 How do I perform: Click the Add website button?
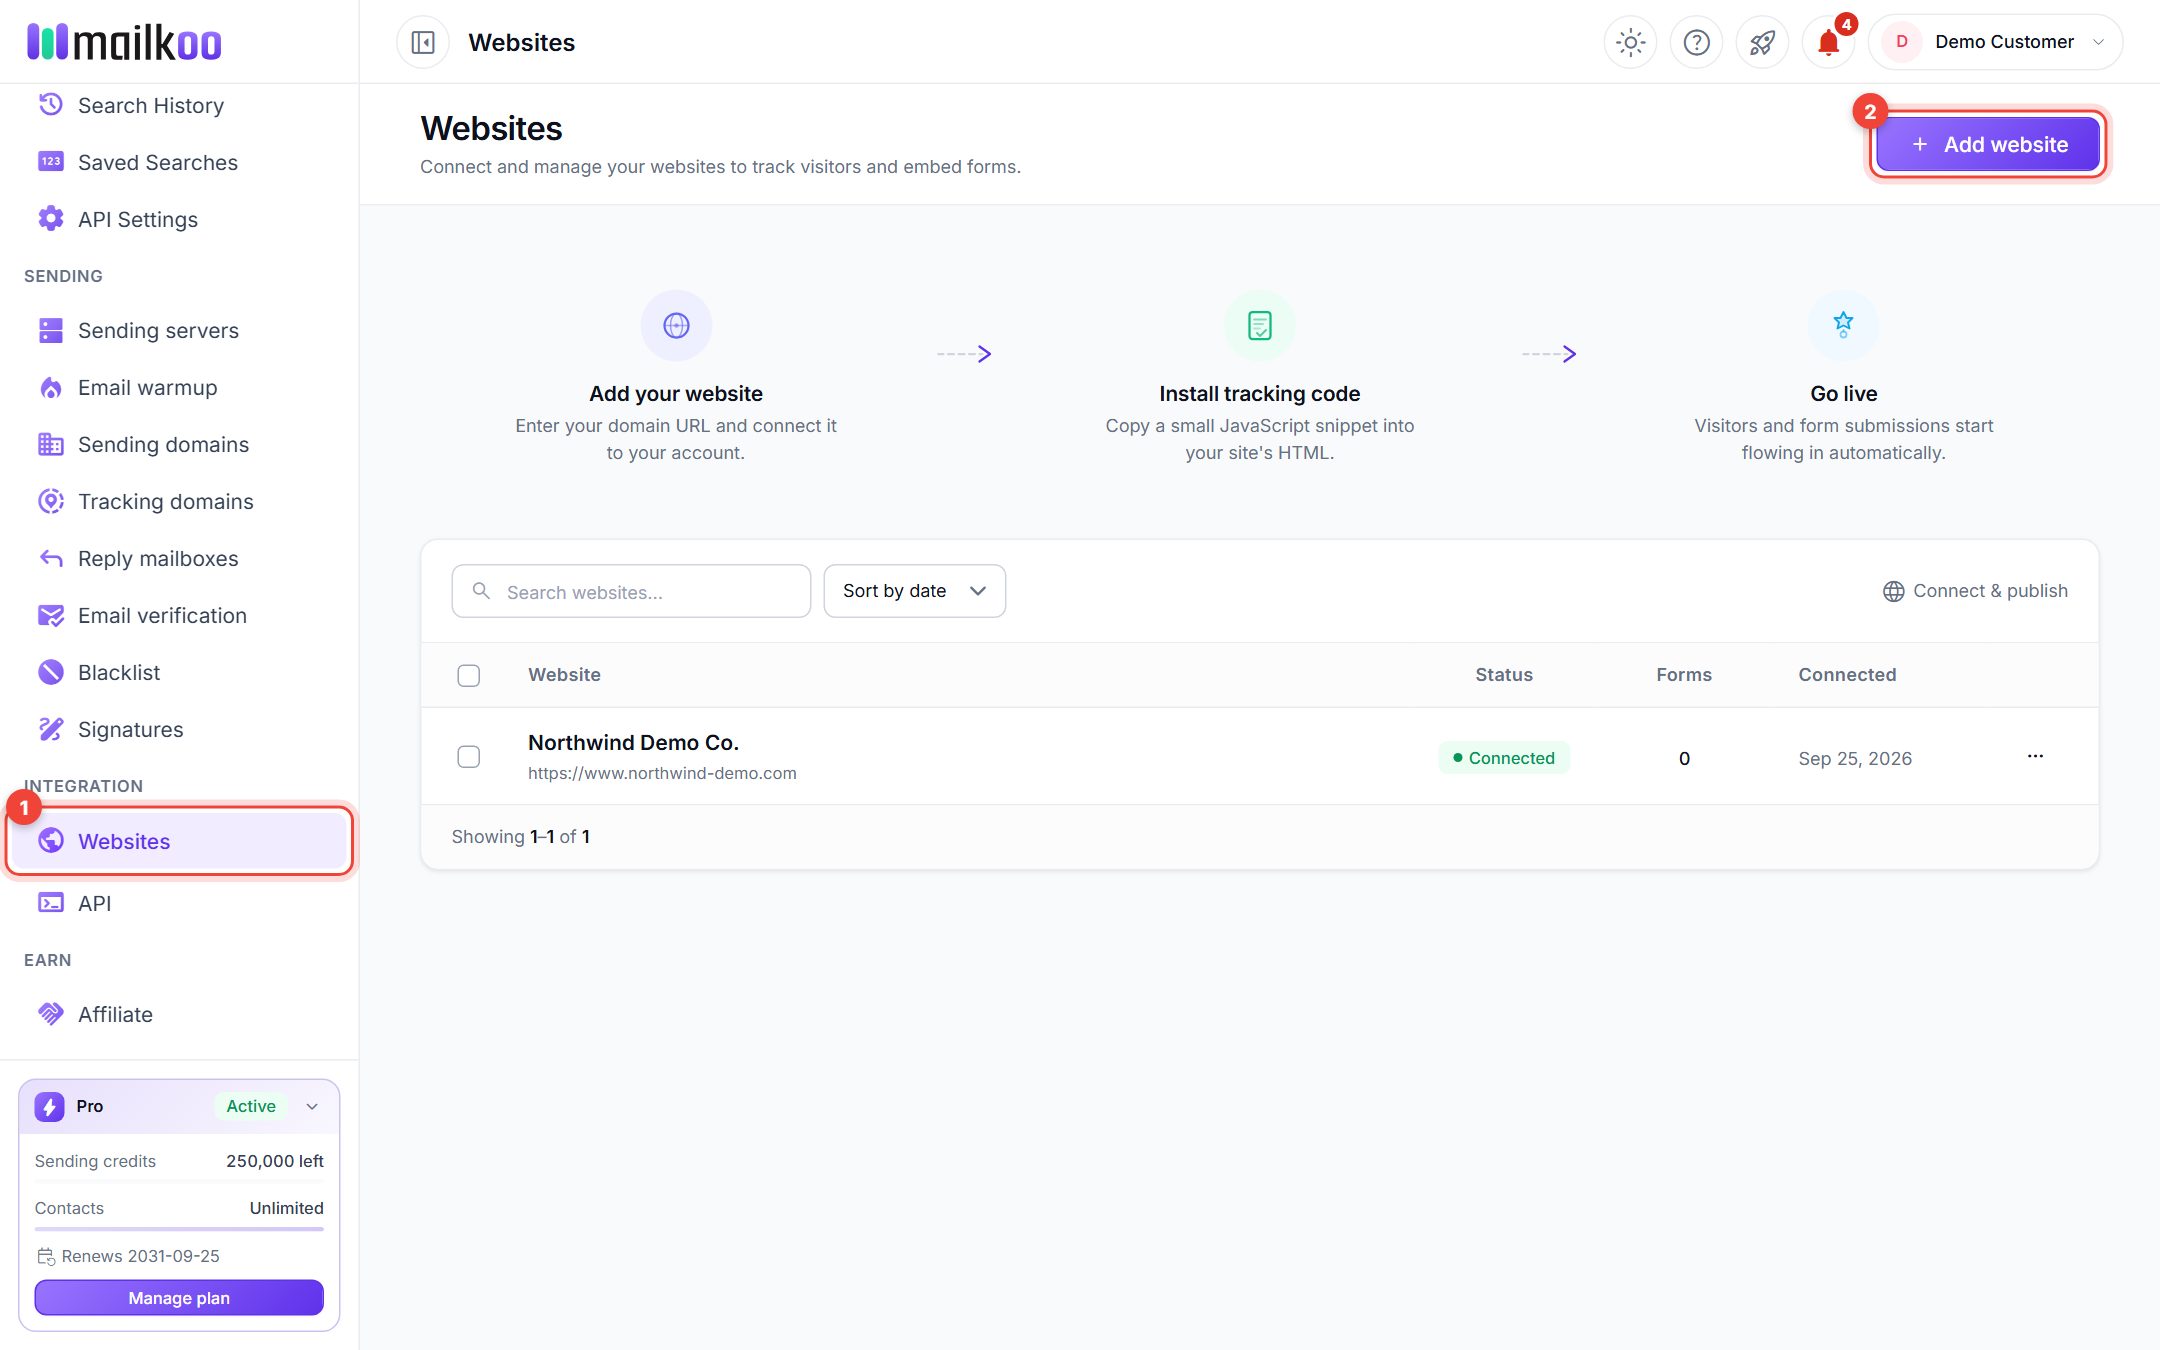click(x=1987, y=144)
